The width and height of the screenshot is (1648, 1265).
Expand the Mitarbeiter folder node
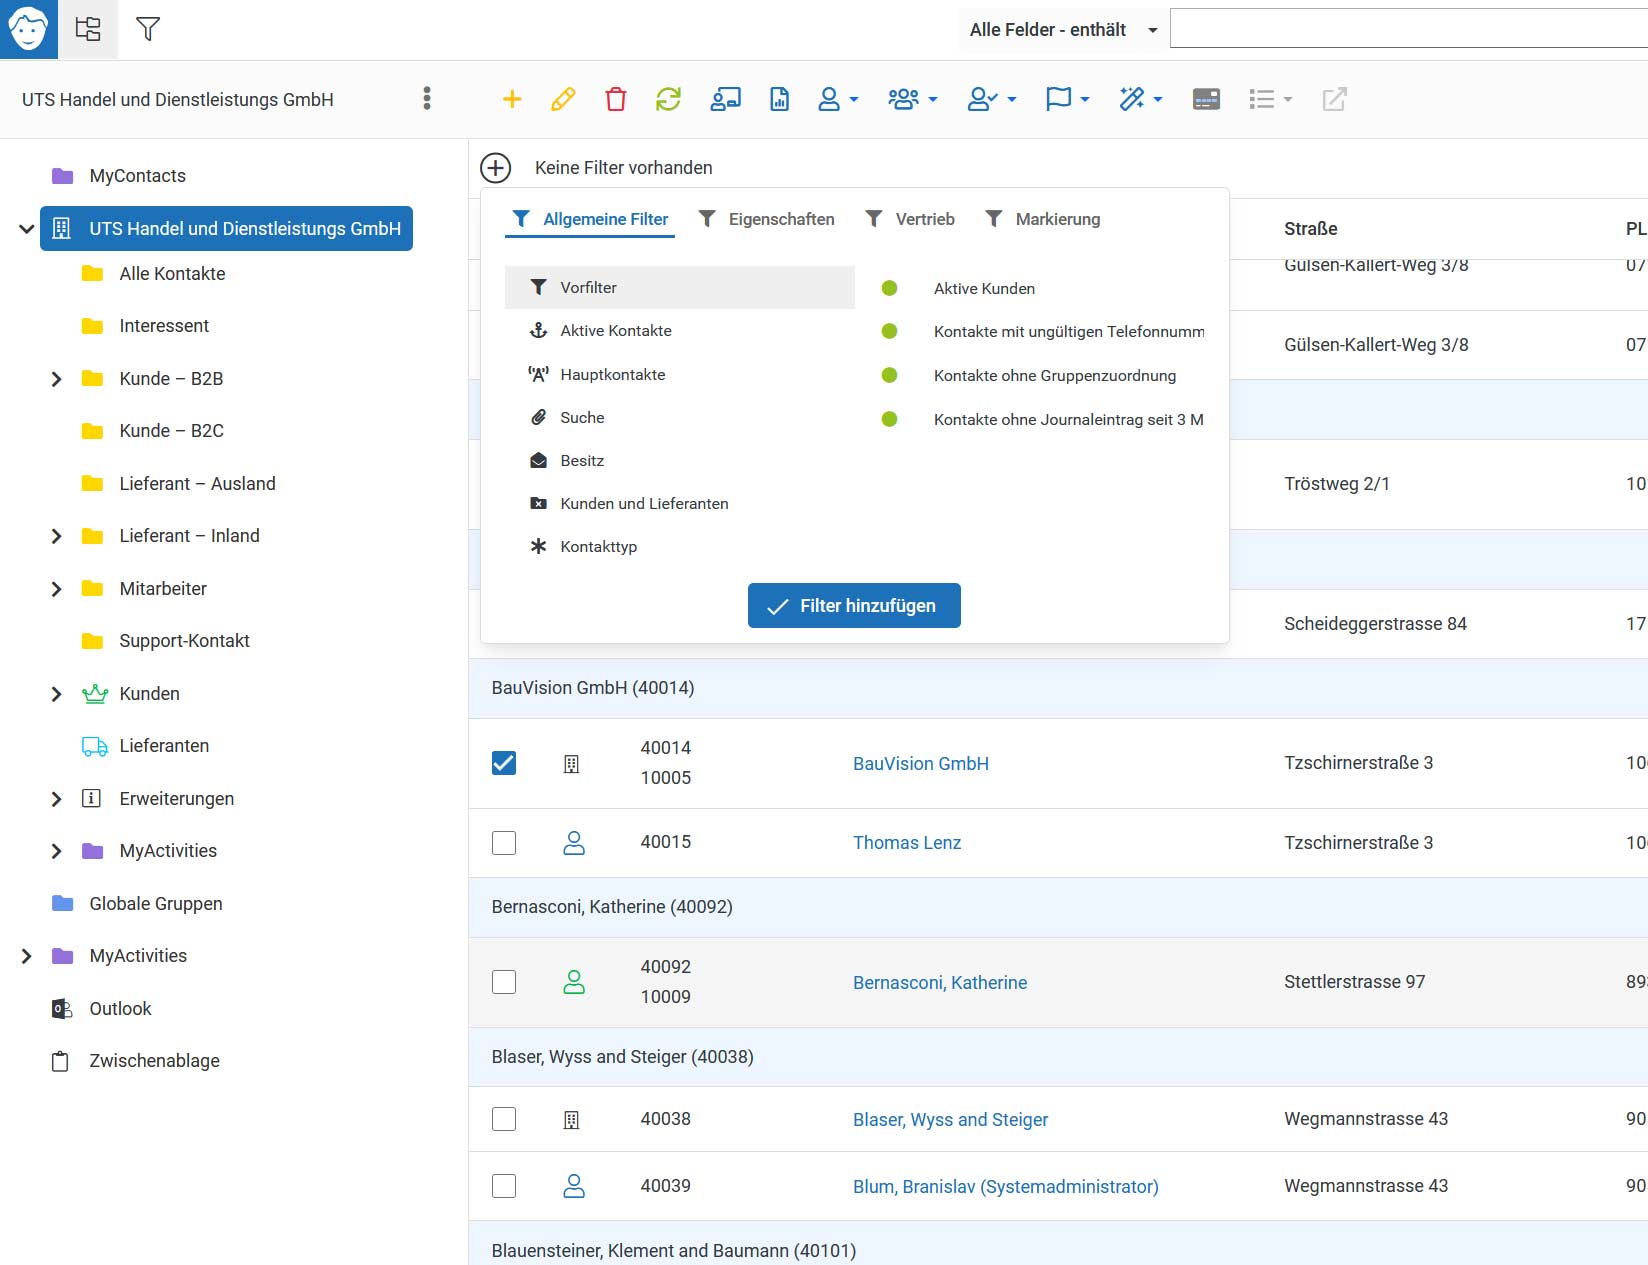(x=57, y=589)
